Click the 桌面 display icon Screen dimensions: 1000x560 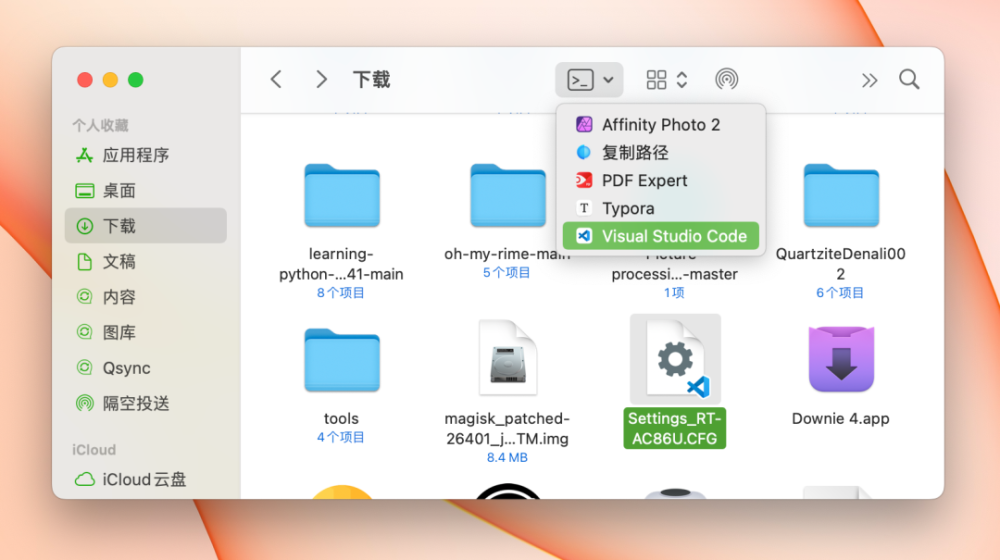pos(84,191)
